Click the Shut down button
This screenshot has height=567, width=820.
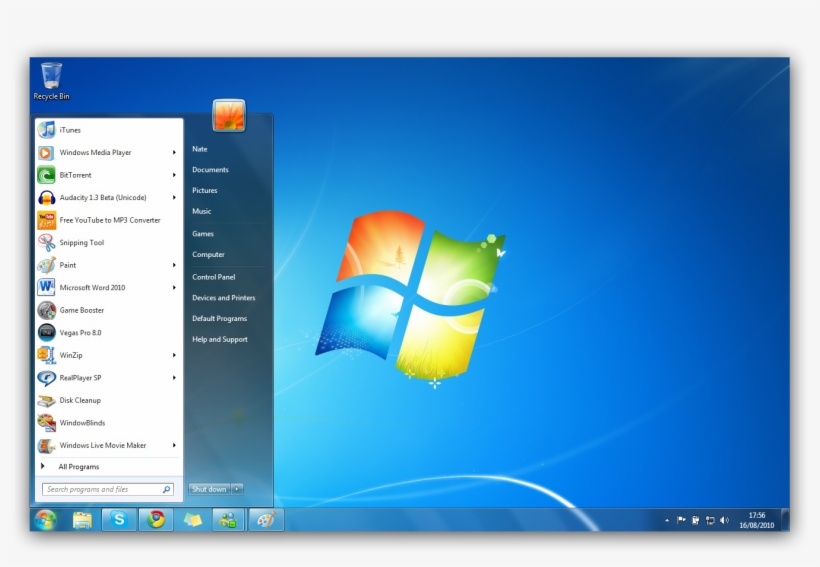pyautogui.click(x=209, y=489)
